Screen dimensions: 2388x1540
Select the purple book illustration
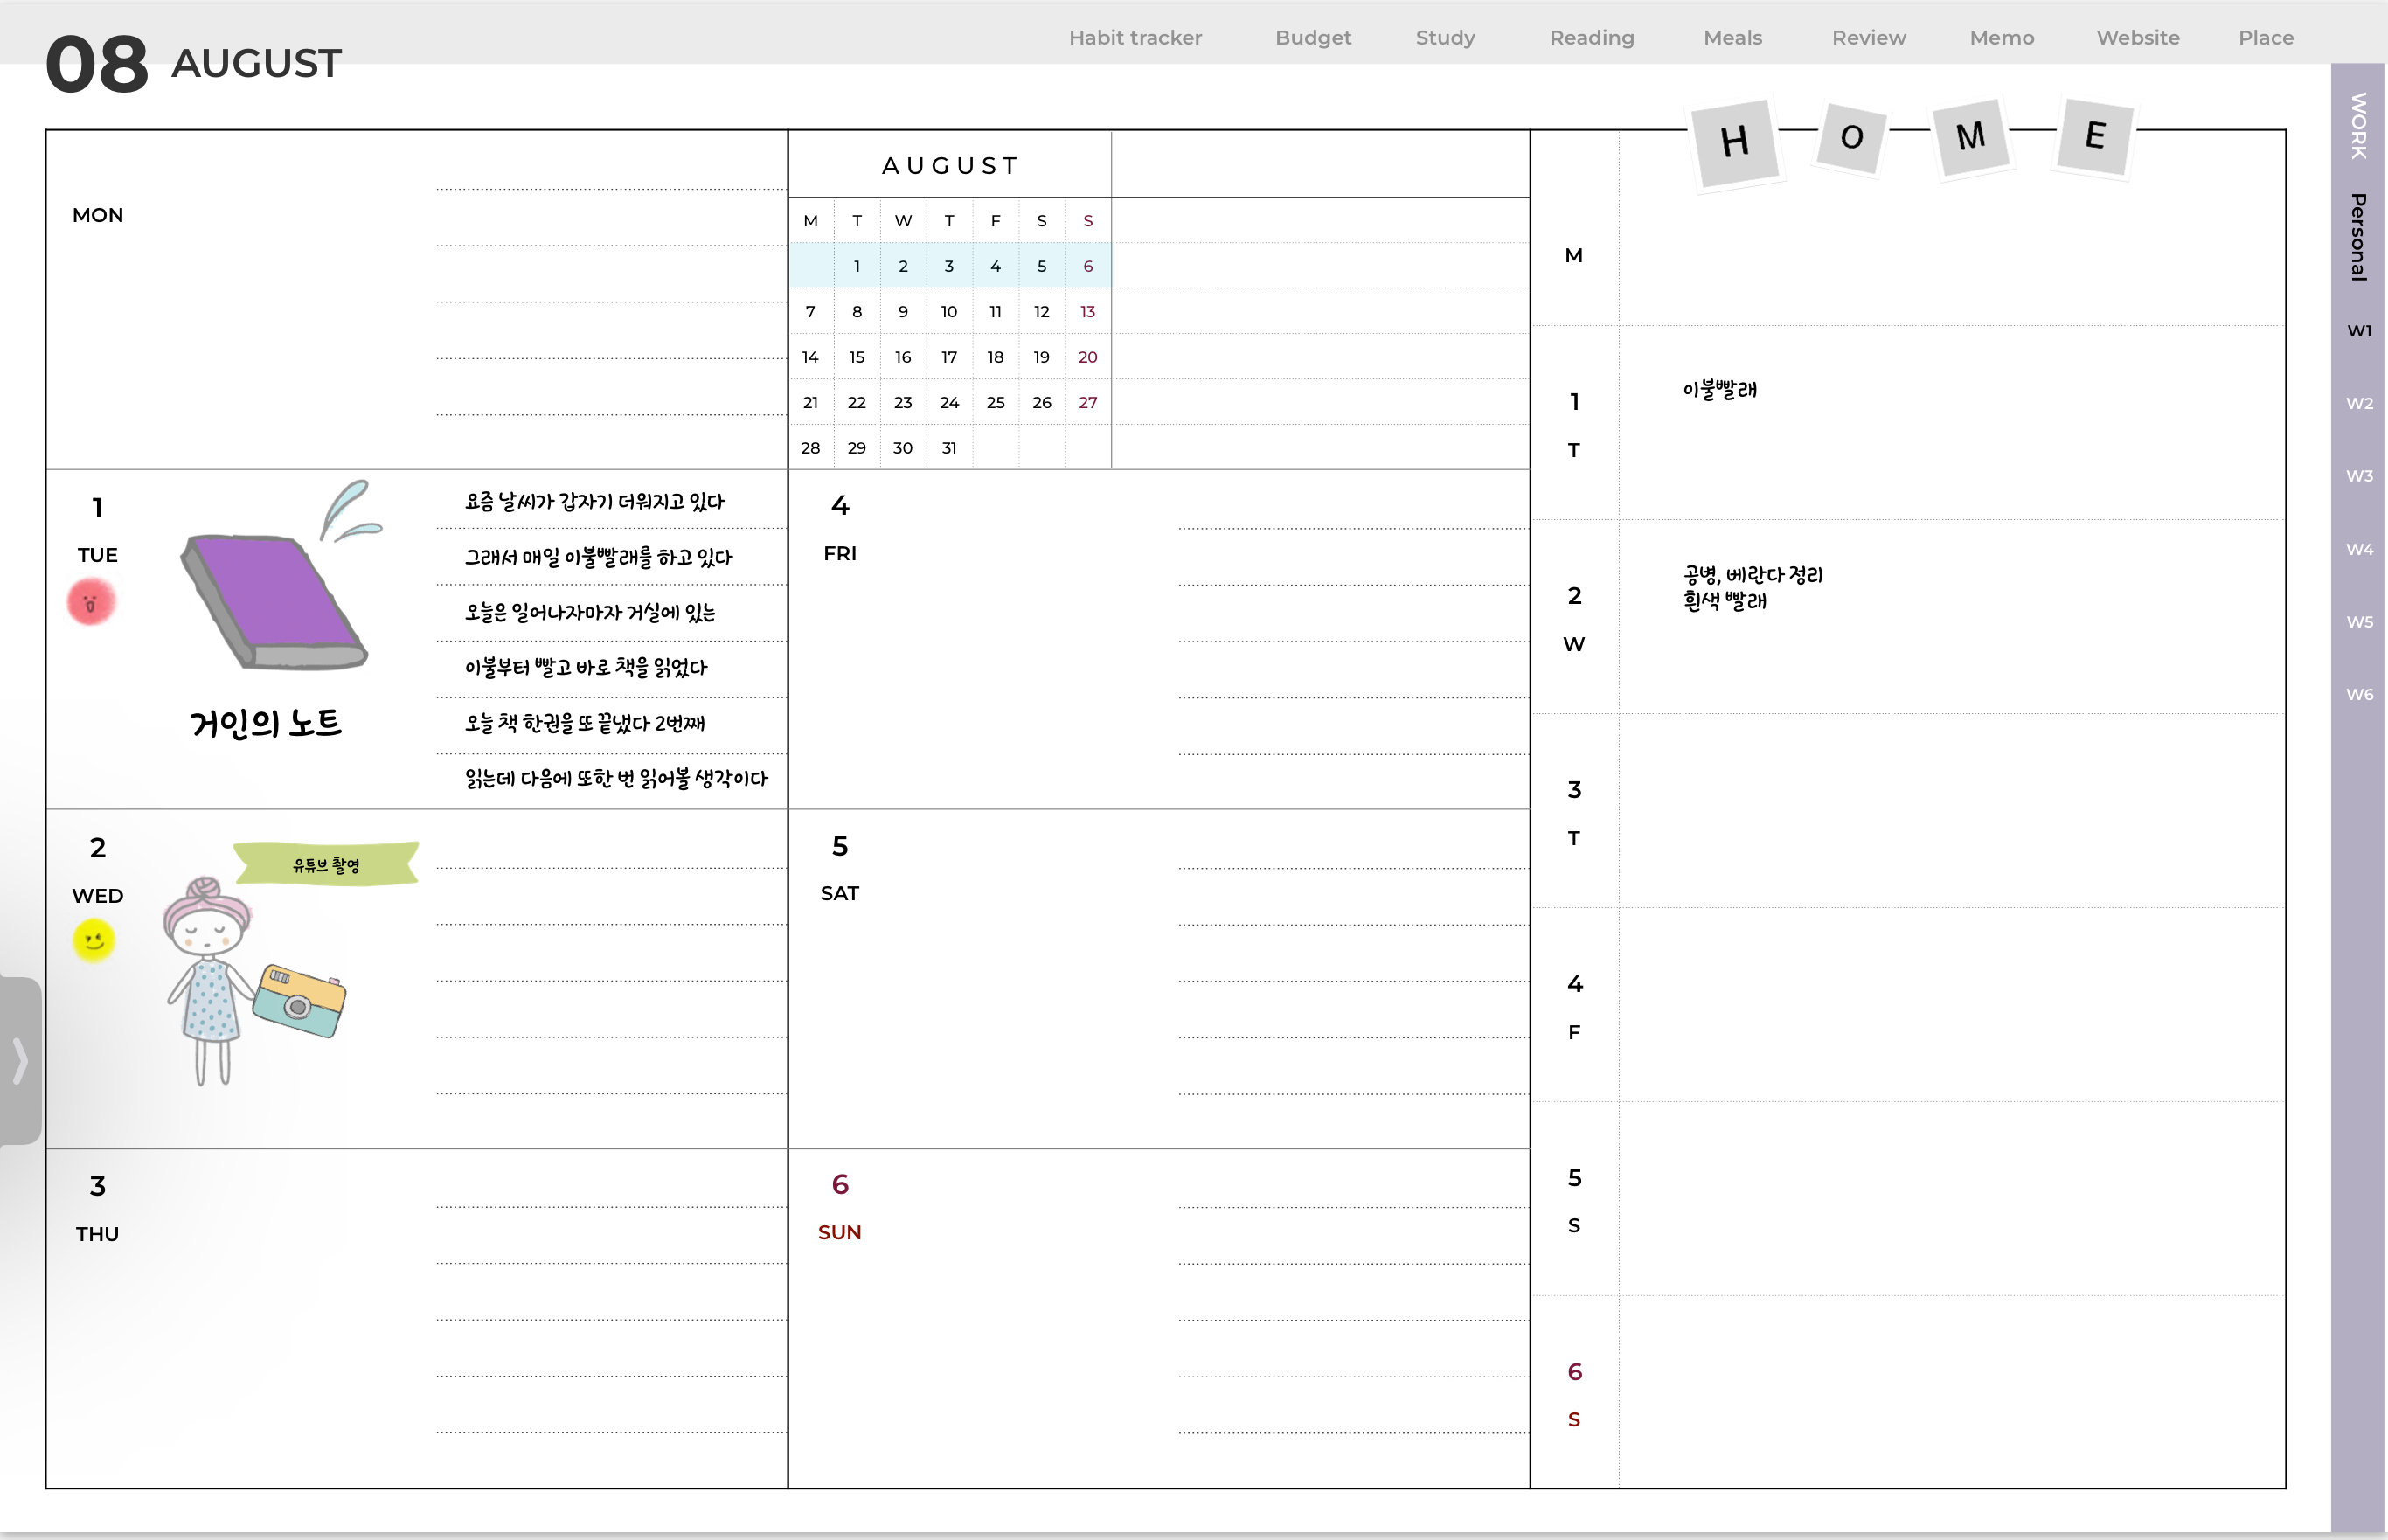tap(274, 600)
